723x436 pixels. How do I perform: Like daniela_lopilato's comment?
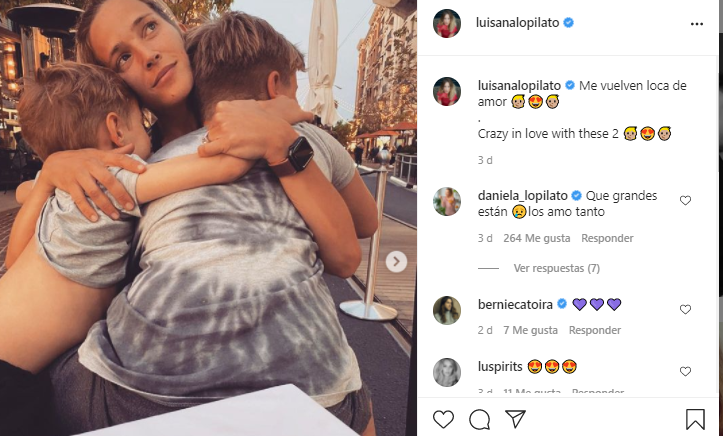685,200
